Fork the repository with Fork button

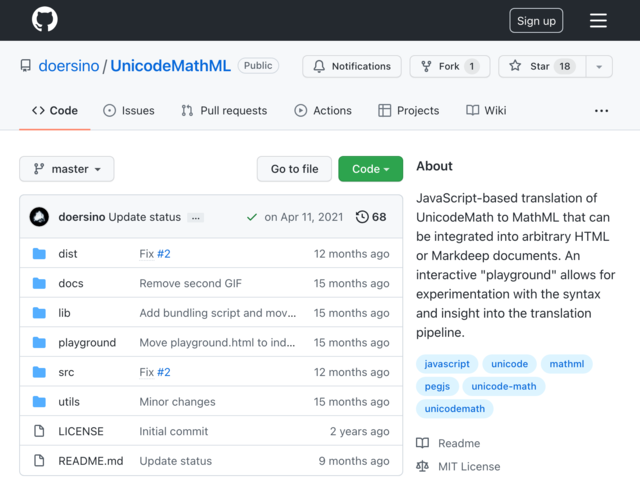tap(450, 66)
